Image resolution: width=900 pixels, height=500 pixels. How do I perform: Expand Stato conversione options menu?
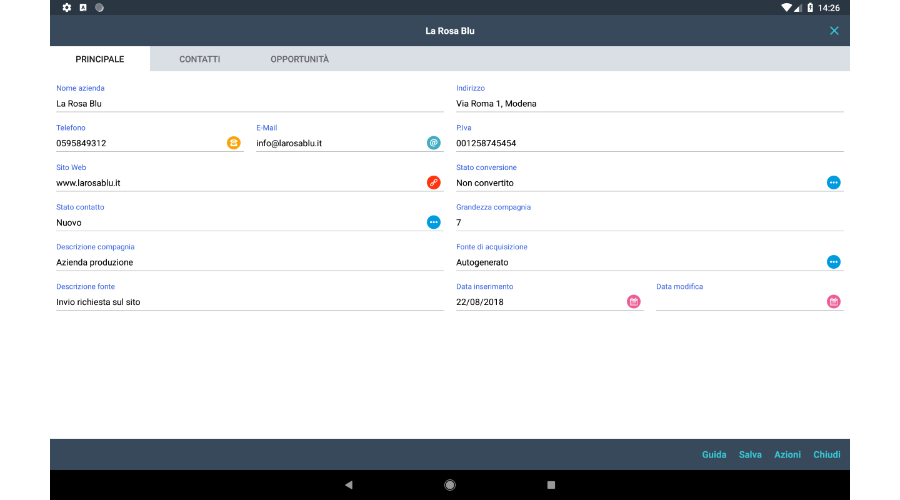pos(833,182)
